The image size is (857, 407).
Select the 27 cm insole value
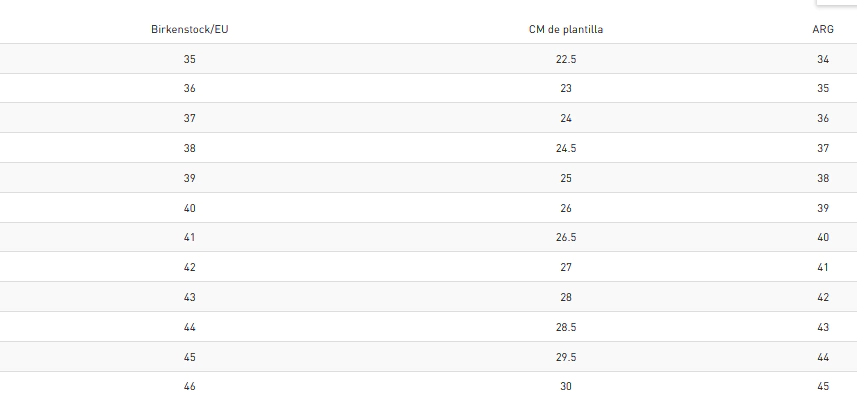coord(566,267)
